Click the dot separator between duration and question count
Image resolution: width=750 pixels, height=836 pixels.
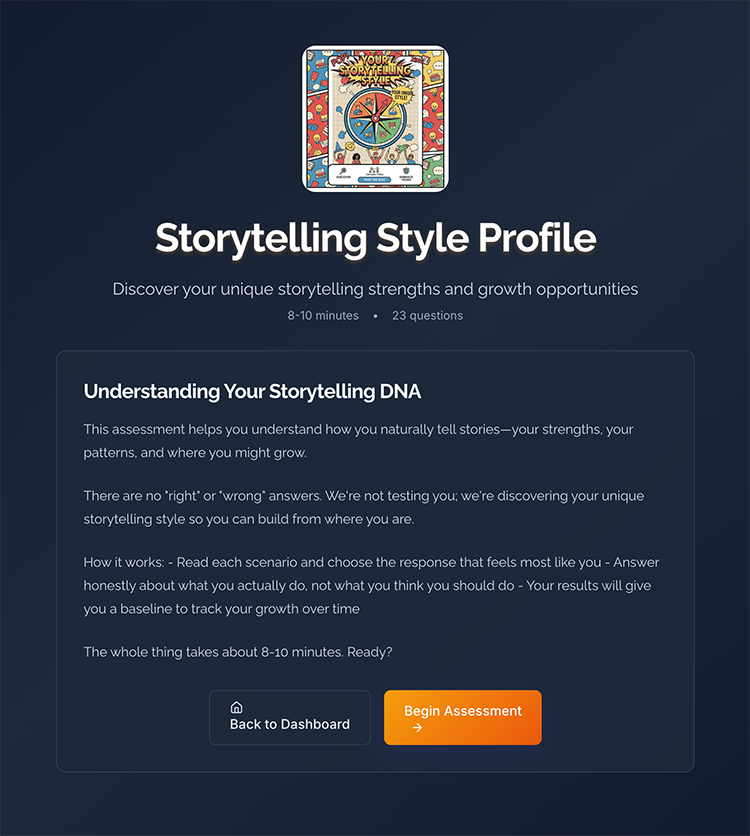[x=375, y=315]
